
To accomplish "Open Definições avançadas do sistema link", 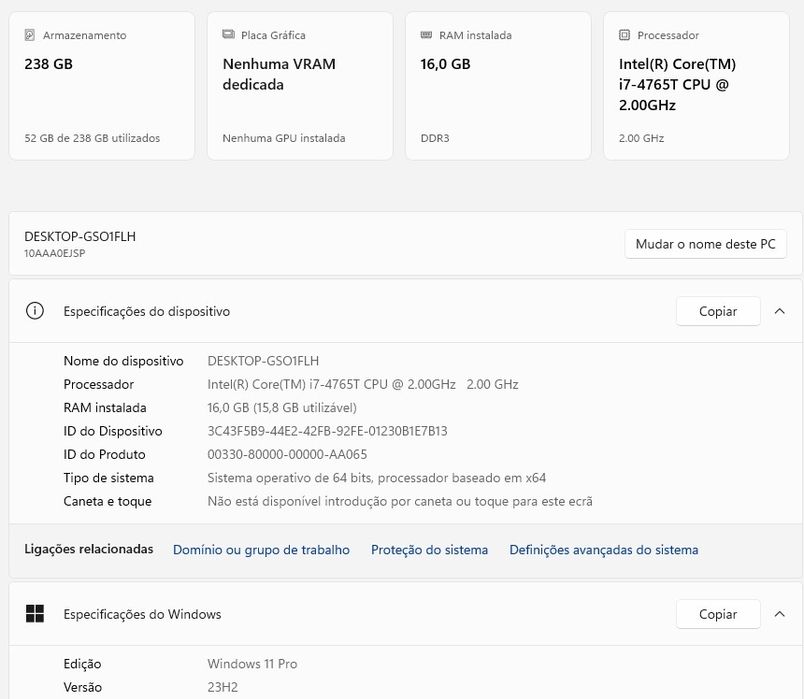I will 603,549.
